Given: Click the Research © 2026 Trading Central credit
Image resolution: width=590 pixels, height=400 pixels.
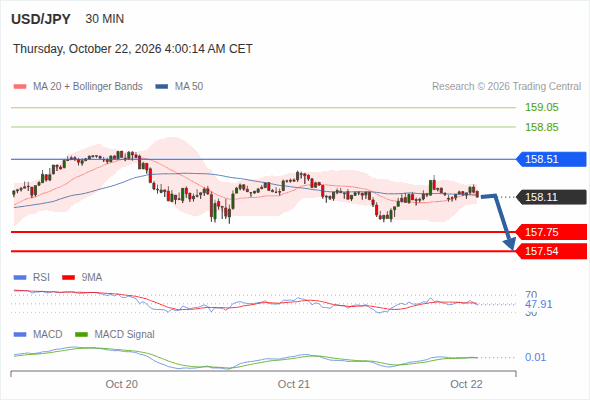Looking at the screenshot, I should click(506, 87).
